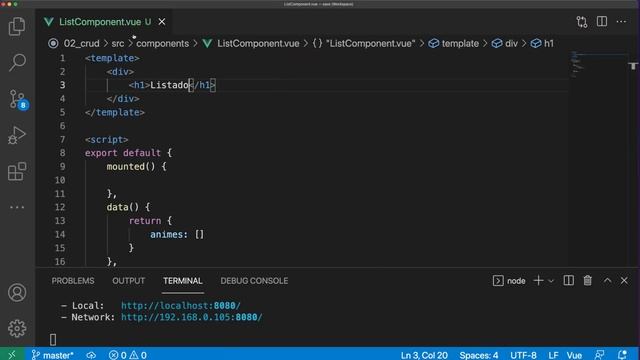Select the node terminal instance
The height and width of the screenshot is (360, 640).
(509, 281)
